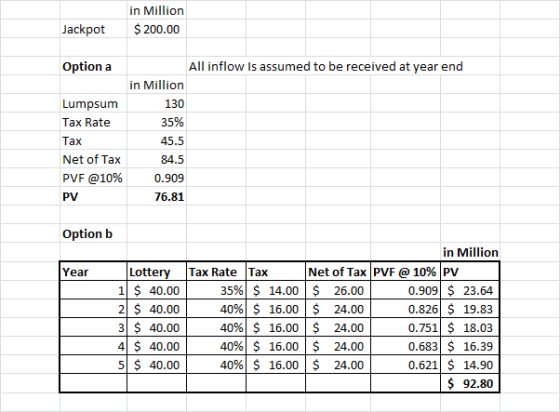Select the Tax Rate column header
560x412 pixels.
[216, 272]
